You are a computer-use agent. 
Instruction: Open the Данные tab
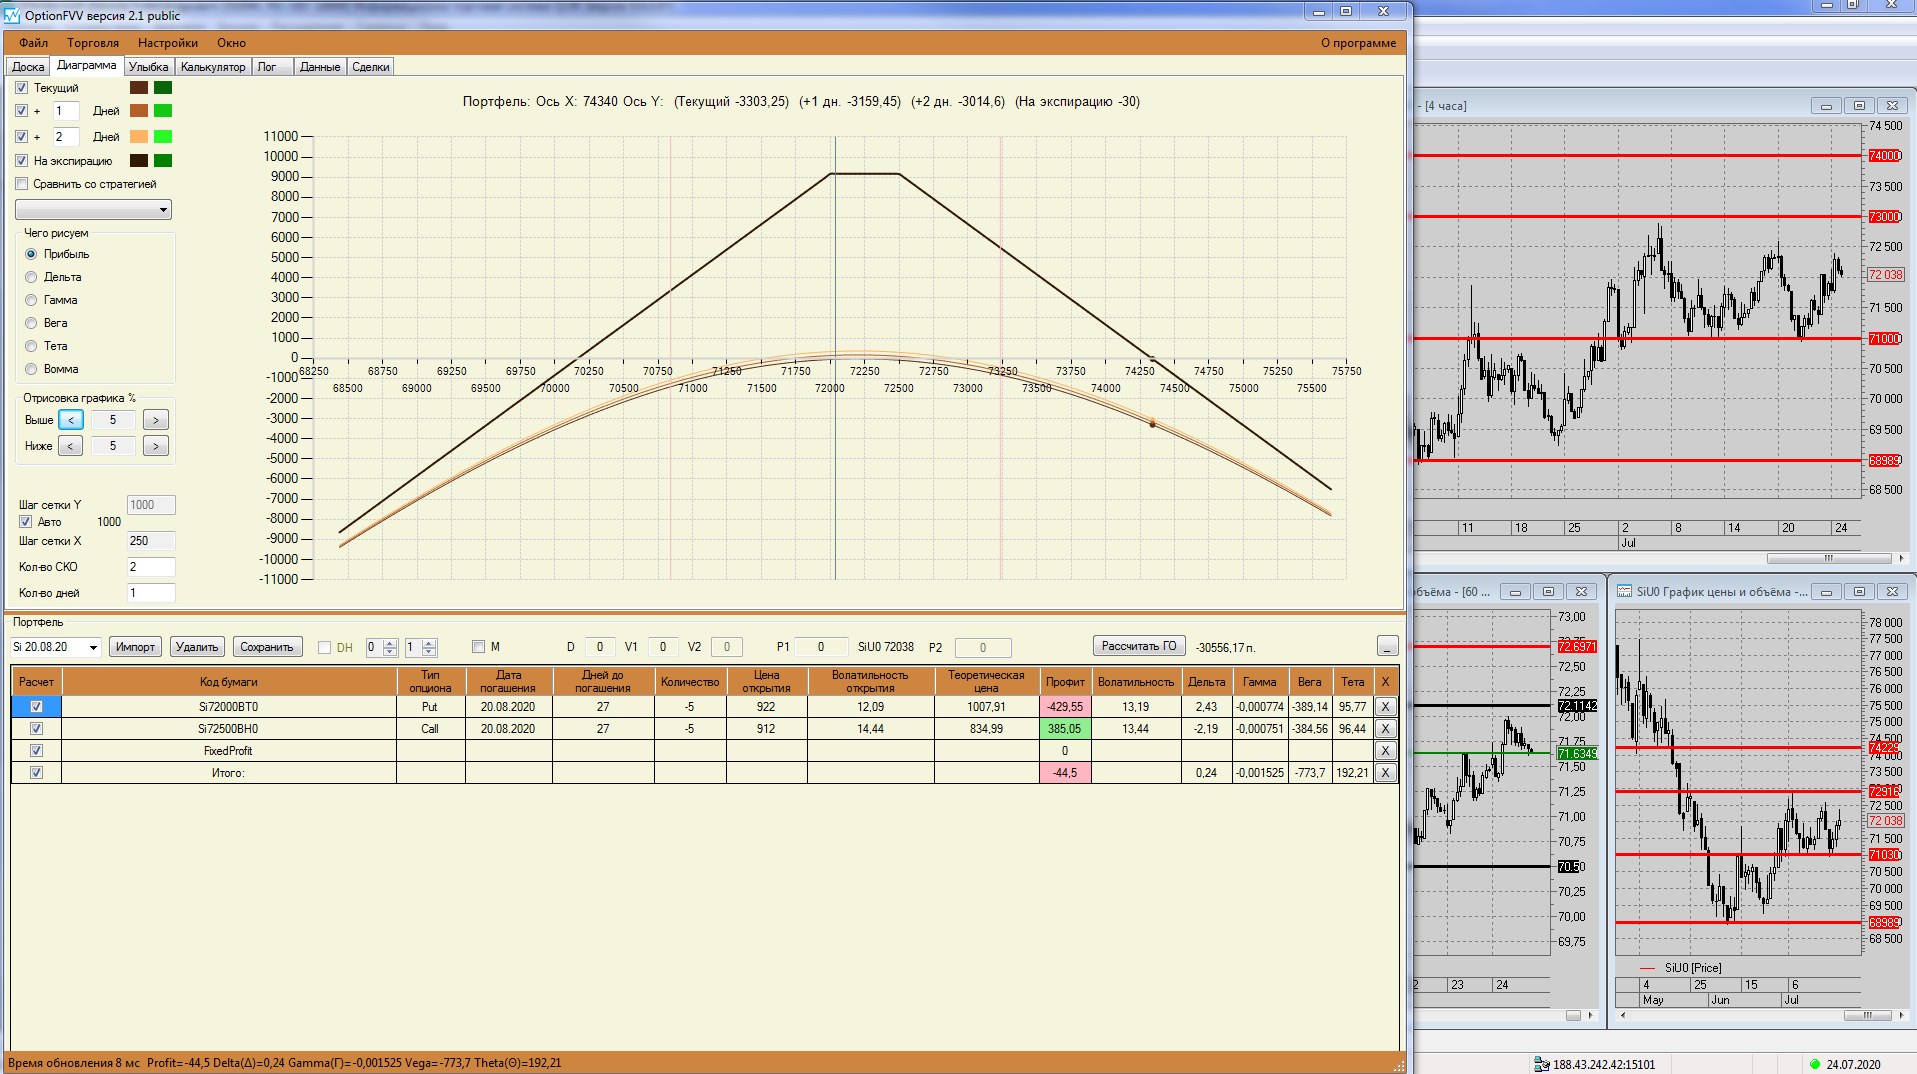320,67
